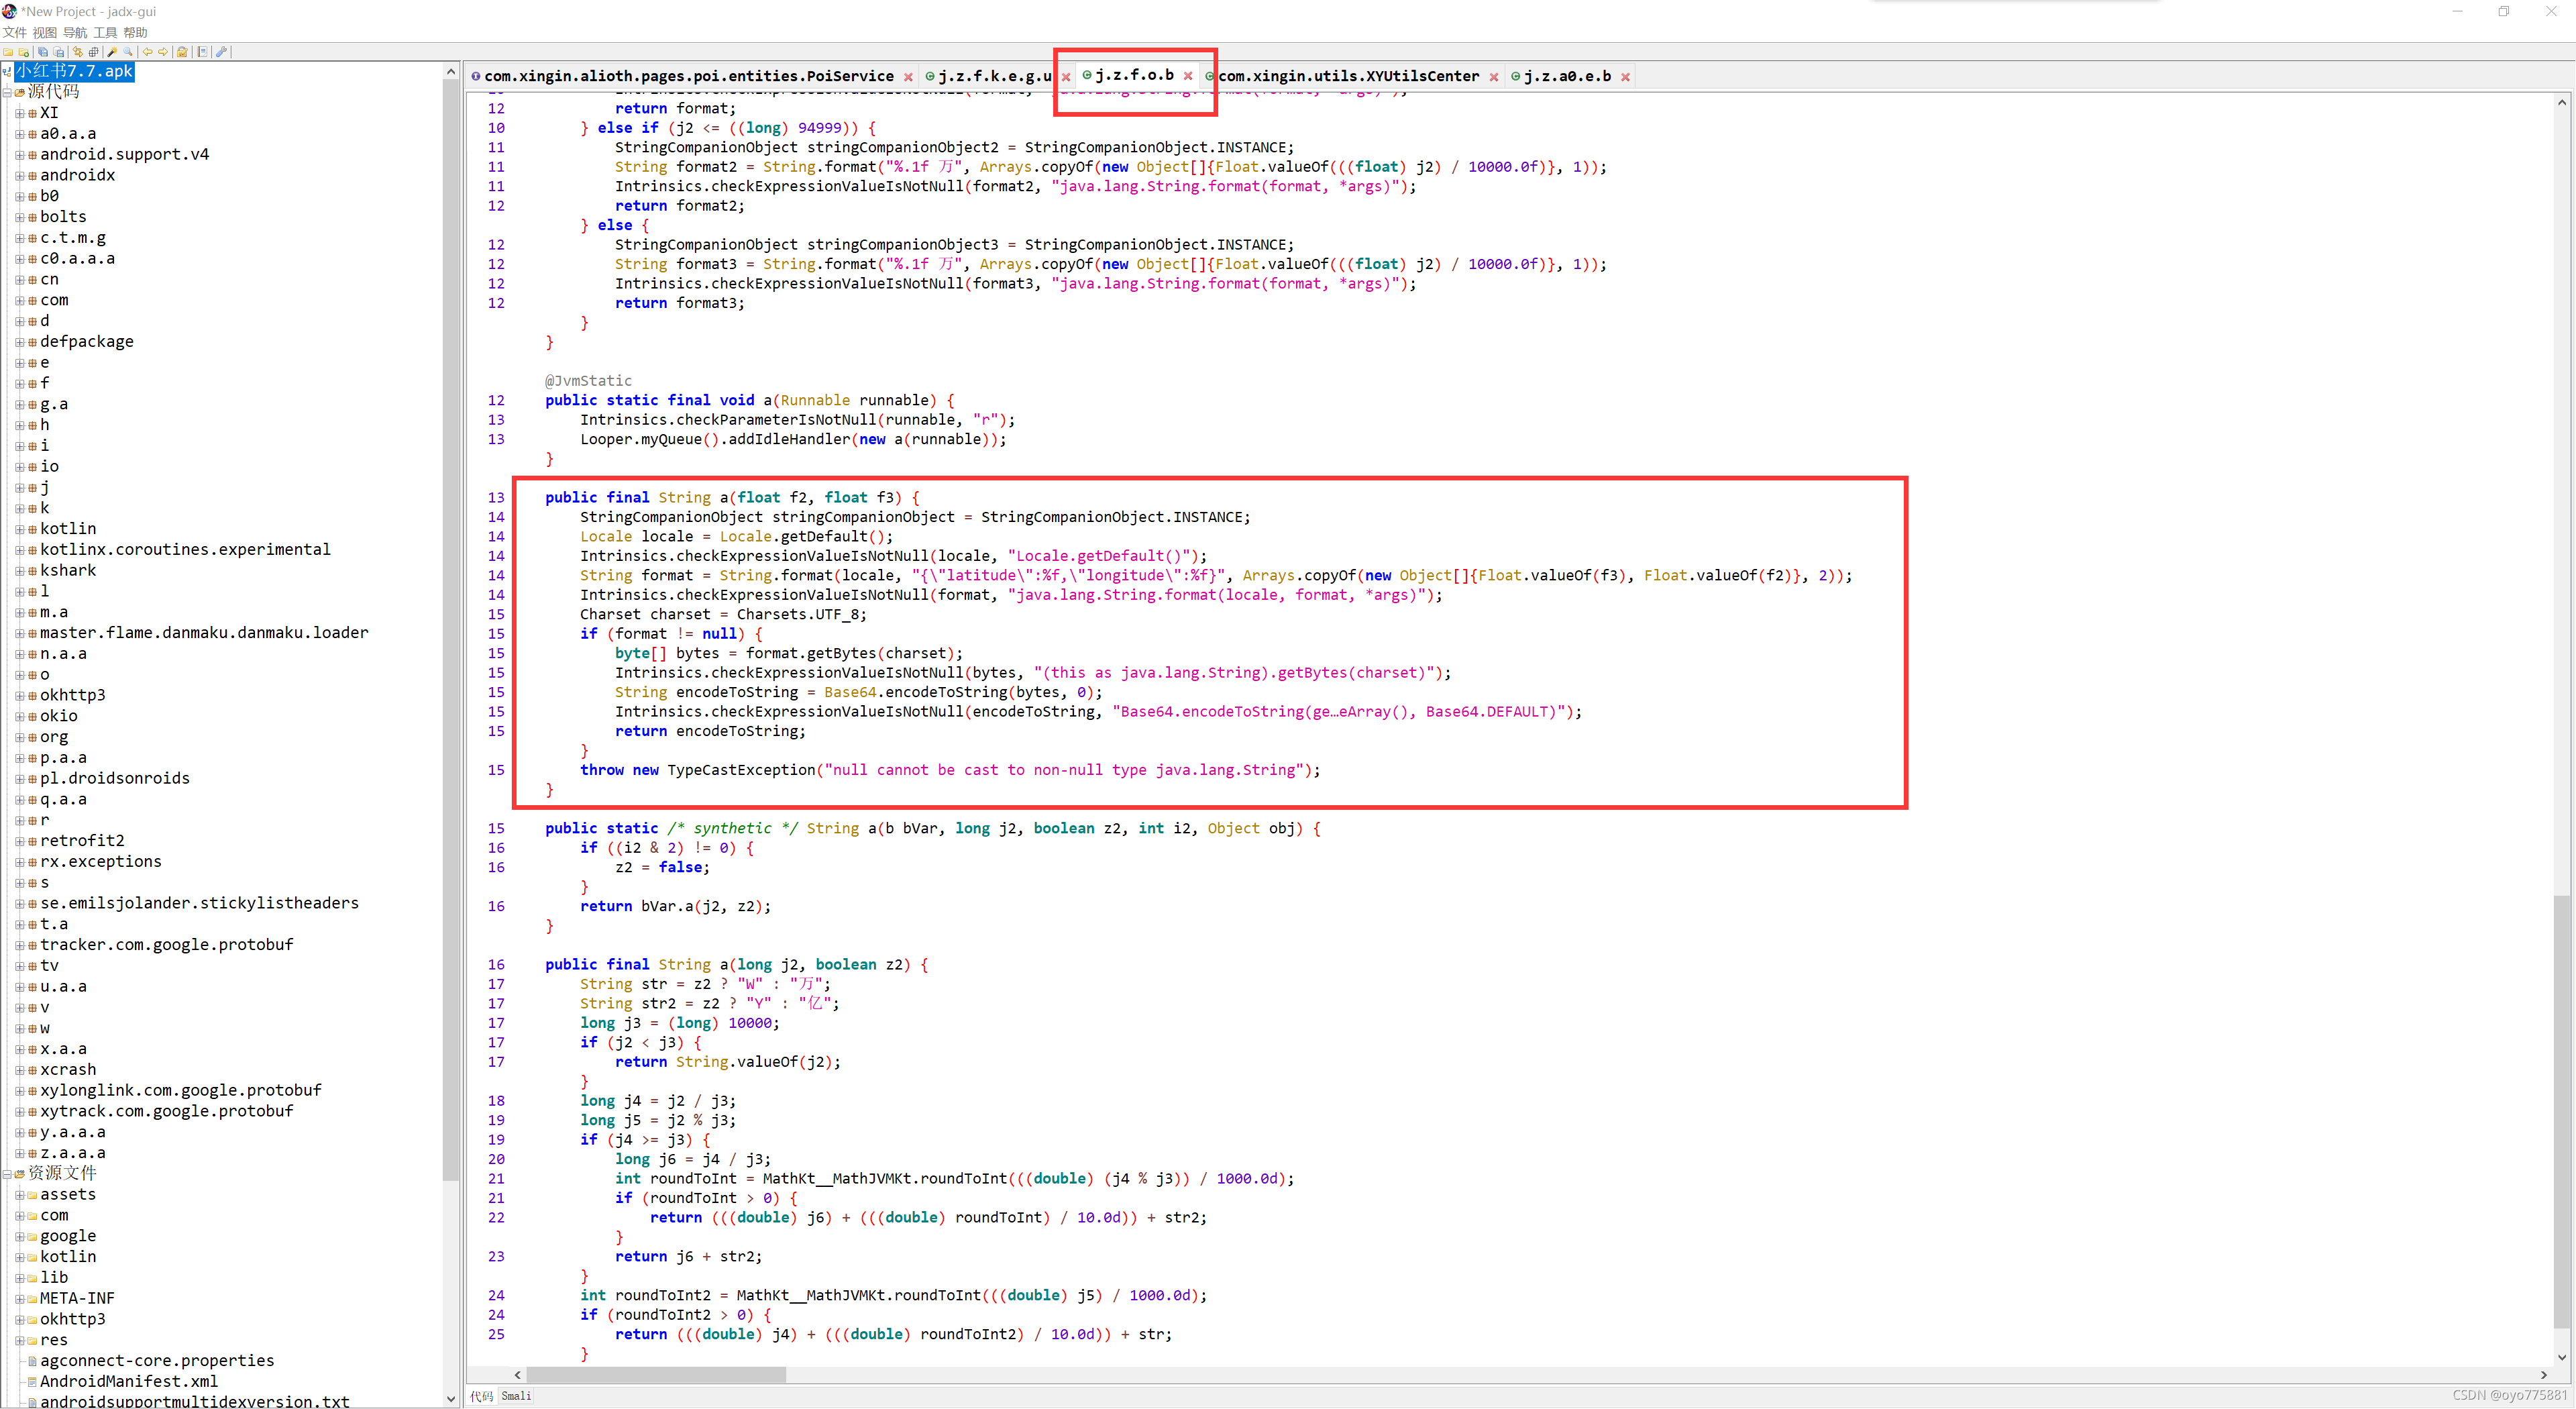Click the save all toolbar icon
Viewport: 2576px width, 1409px height.
coord(43,52)
